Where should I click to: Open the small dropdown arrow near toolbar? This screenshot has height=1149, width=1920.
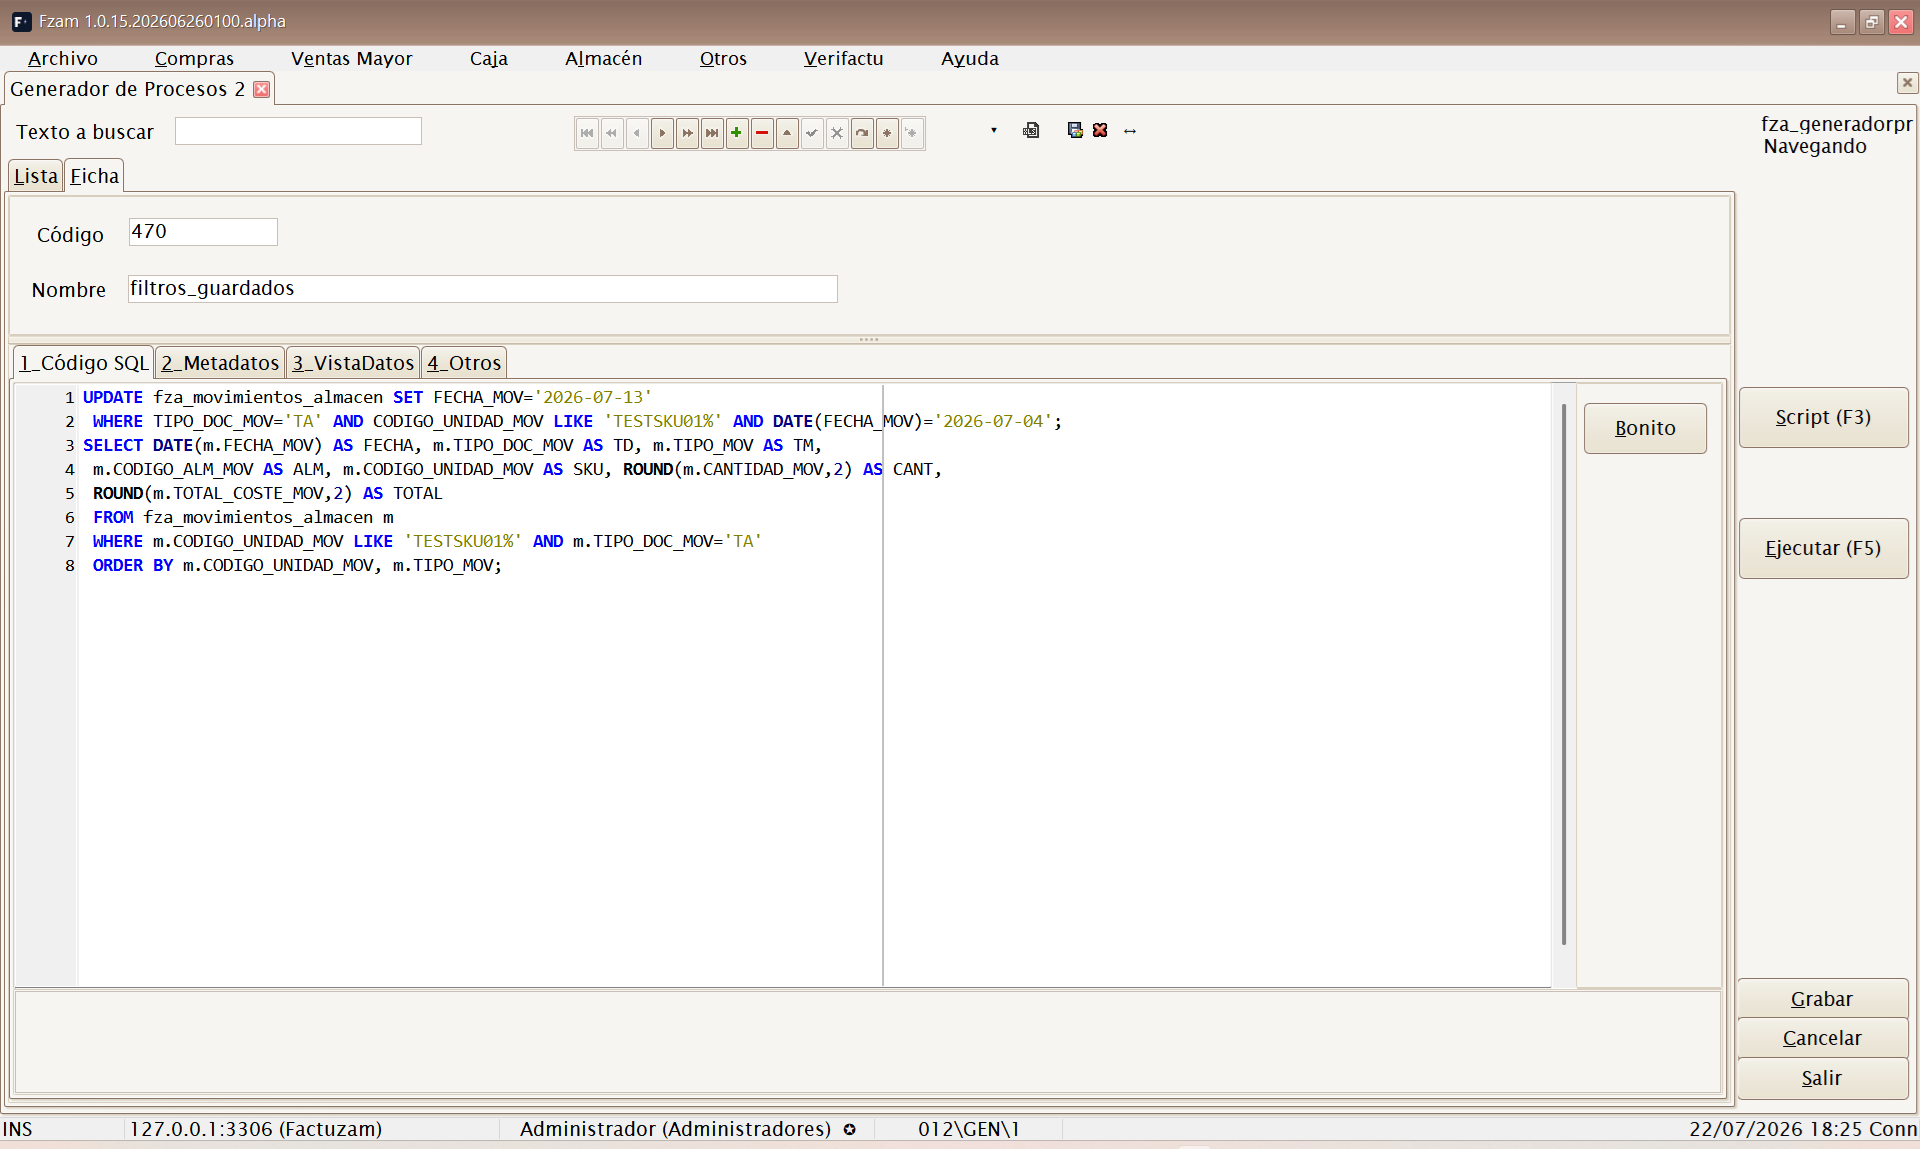click(x=993, y=130)
